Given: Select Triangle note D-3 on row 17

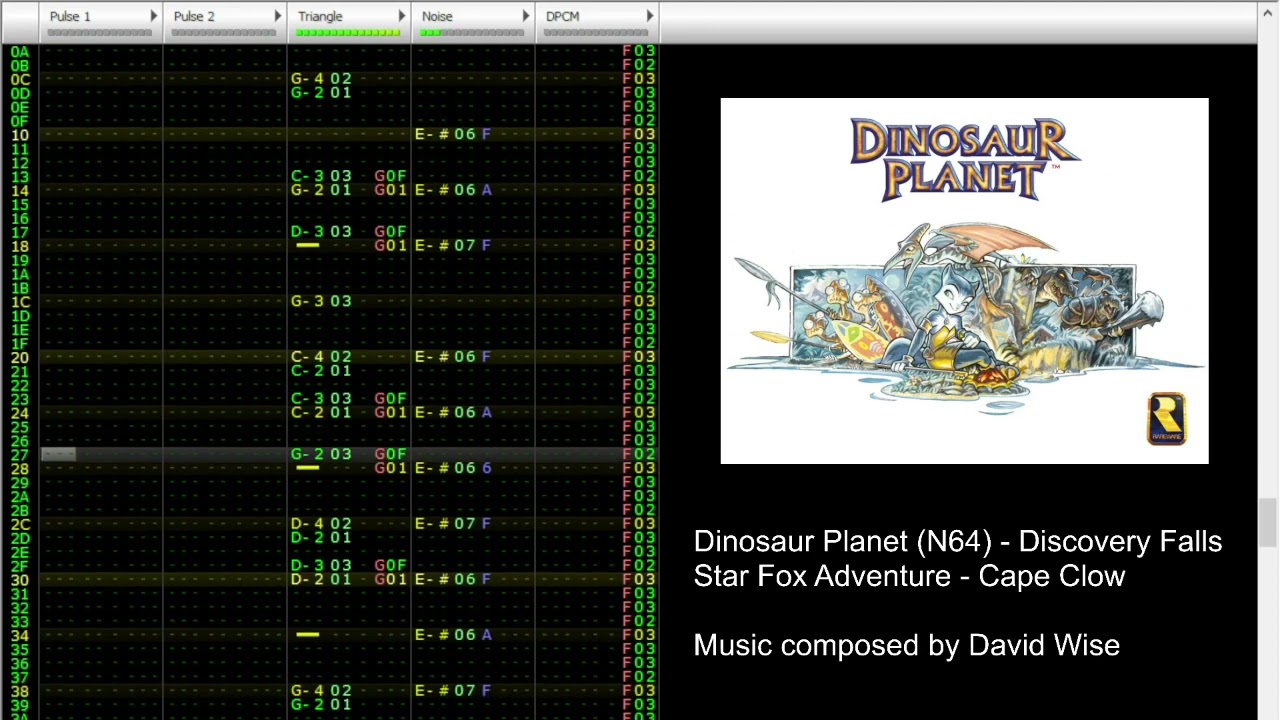Looking at the screenshot, I should [x=308, y=231].
